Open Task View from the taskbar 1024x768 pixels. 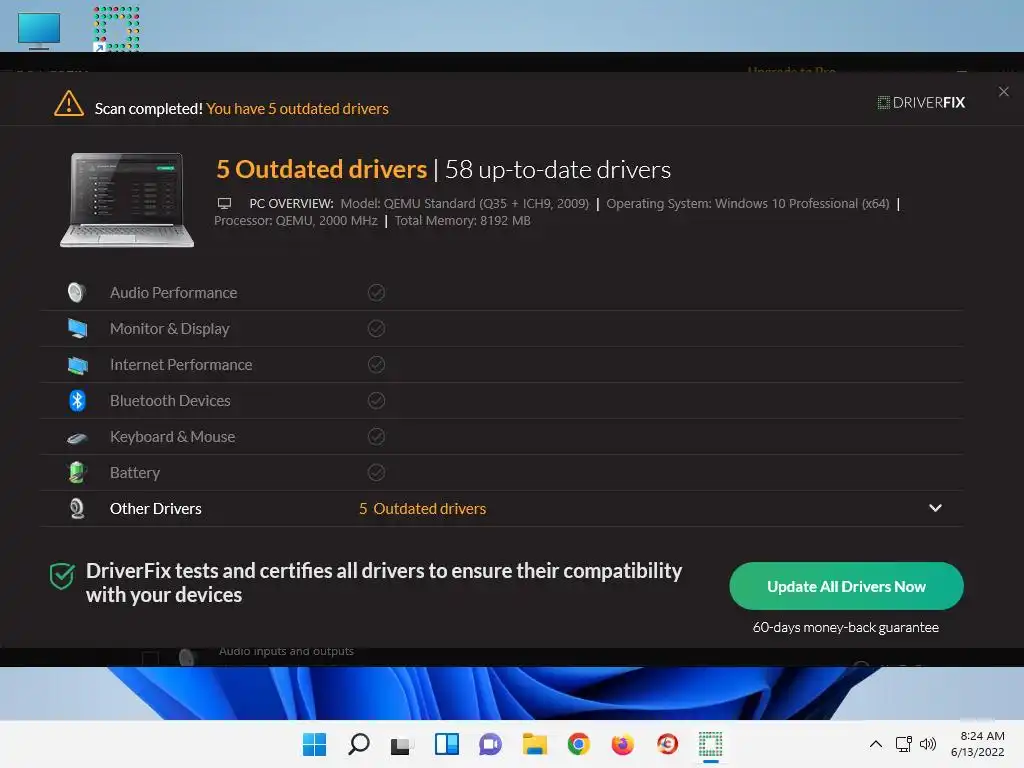point(402,744)
